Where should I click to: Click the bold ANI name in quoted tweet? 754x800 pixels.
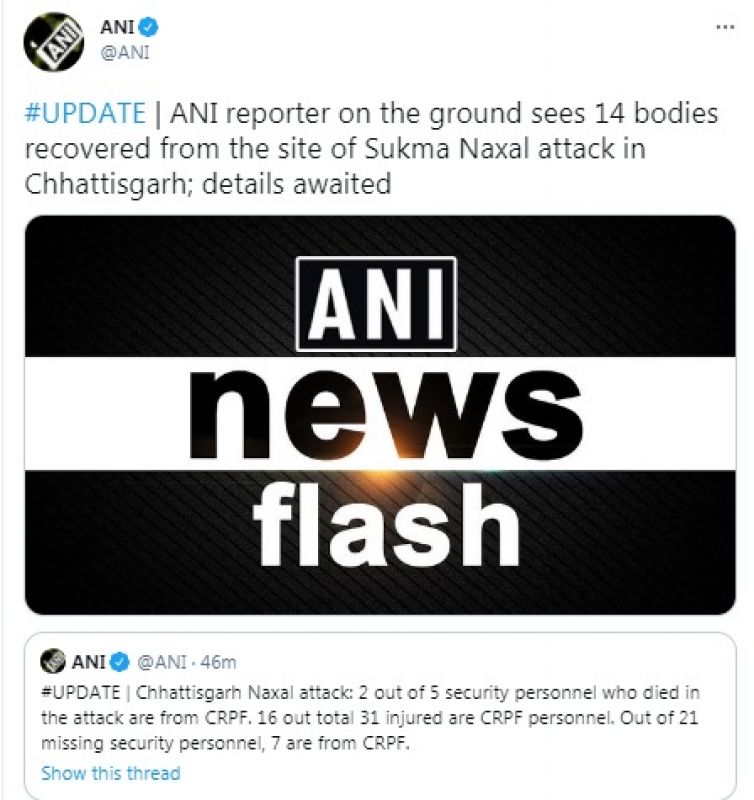pos(88,661)
